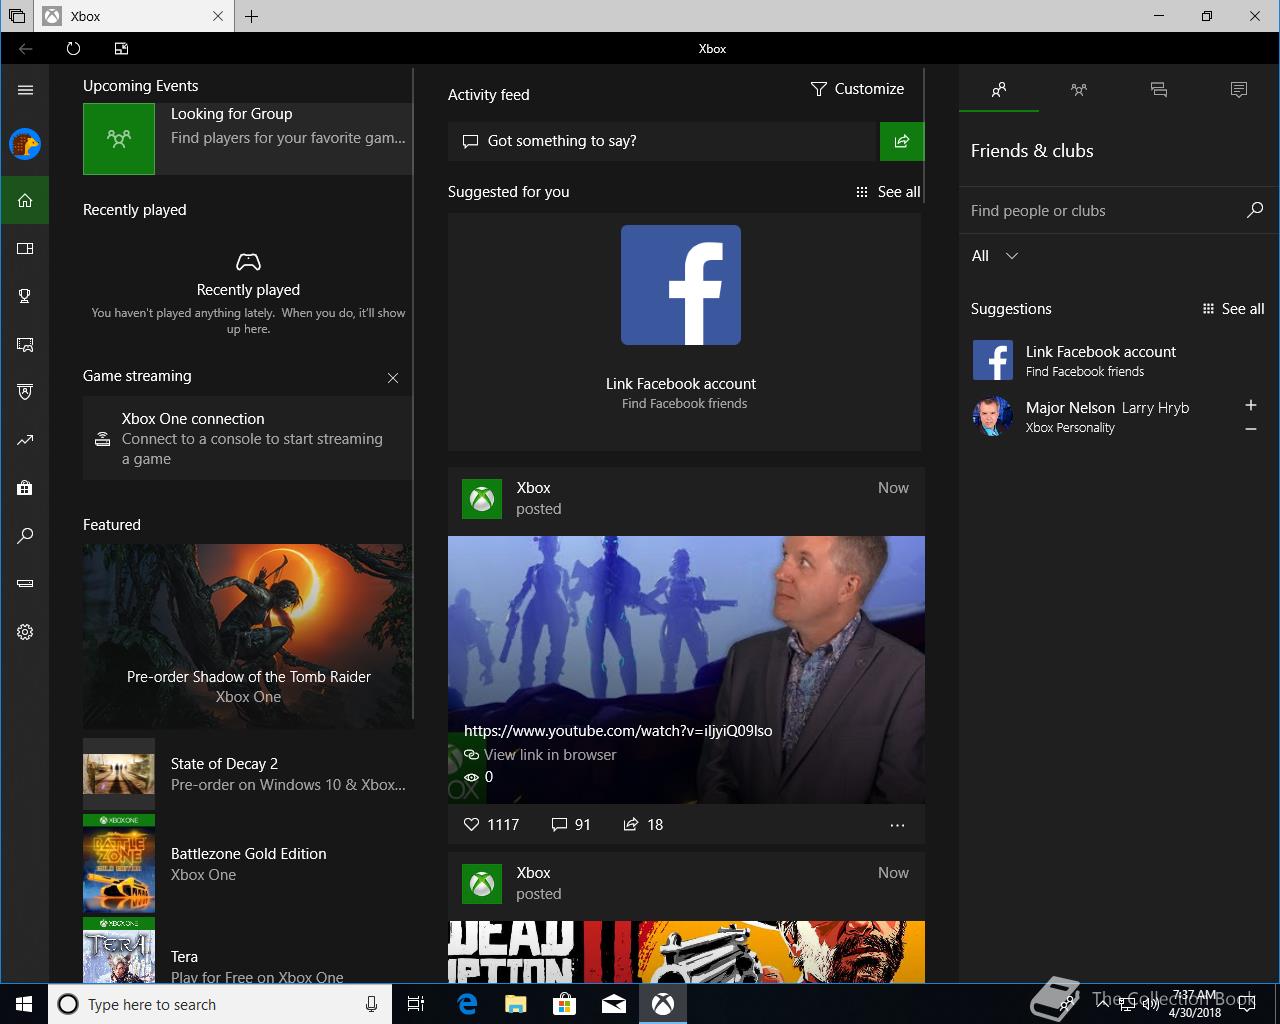Image resolution: width=1280 pixels, height=1024 pixels.
Task: Open Task View on taskbar
Action: coord(416,1004)
